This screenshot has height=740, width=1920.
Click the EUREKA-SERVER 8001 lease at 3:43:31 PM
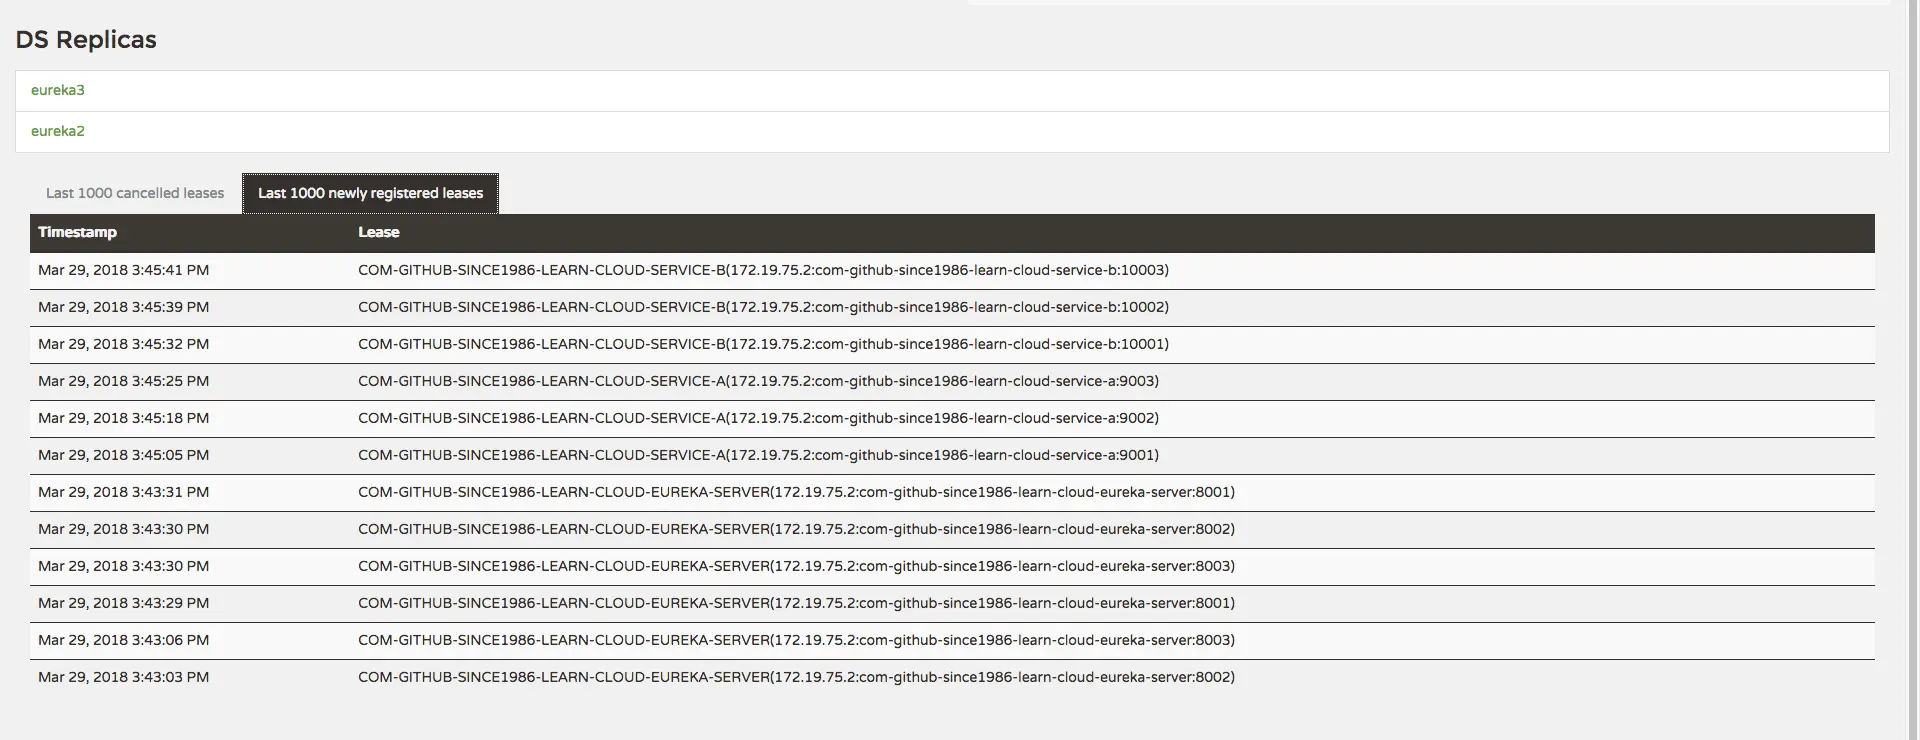[x=796, y=492]
